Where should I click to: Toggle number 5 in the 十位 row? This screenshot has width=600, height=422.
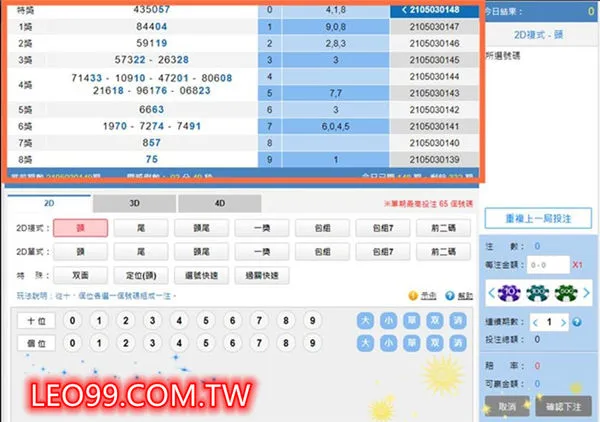pos(206,321)
